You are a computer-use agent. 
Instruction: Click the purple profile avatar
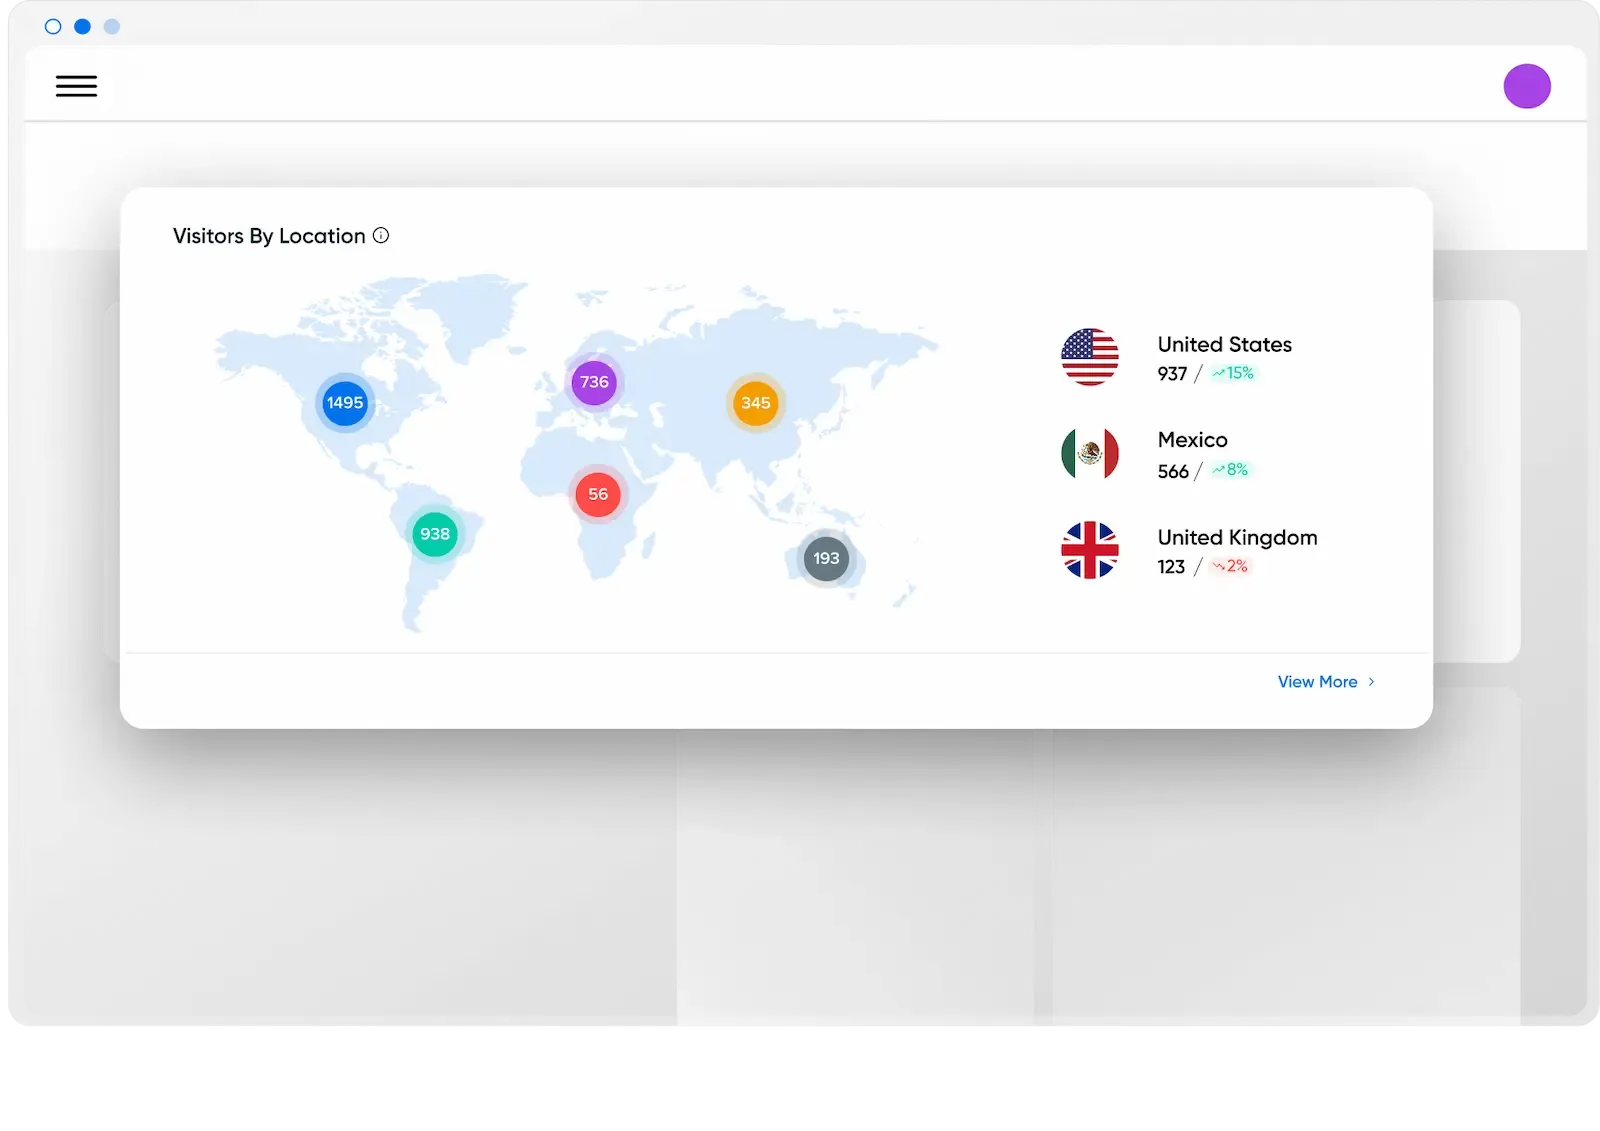tap(1526, 86)
